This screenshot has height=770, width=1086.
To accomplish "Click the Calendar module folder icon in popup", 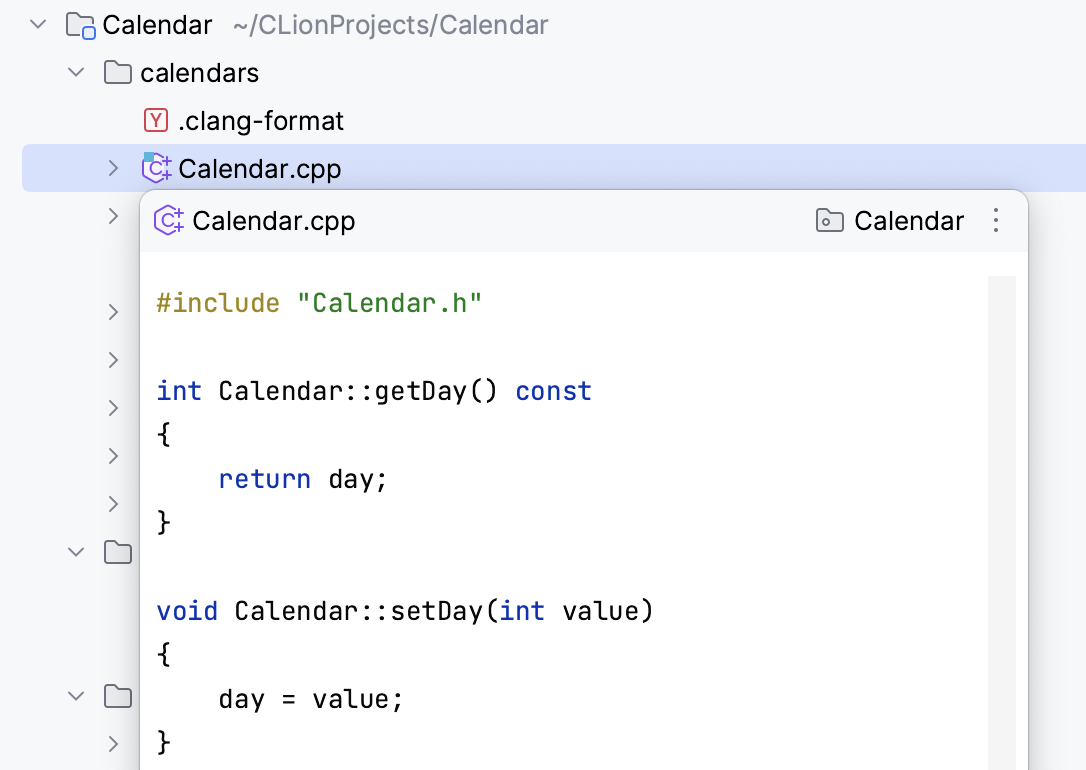I will click(830, 221).
